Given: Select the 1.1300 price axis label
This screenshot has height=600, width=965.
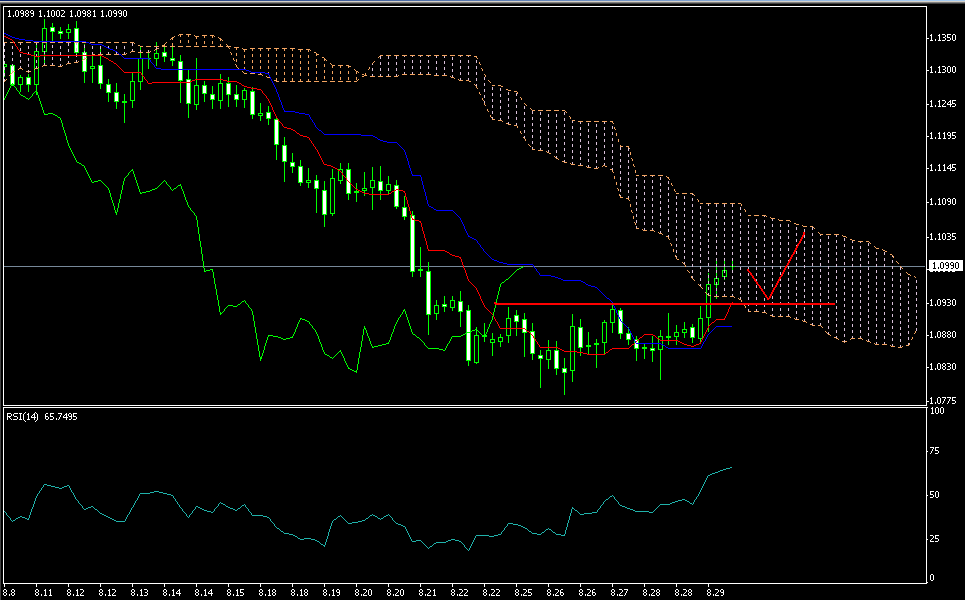Looking at the screenshot, I should tap(943, 70).
